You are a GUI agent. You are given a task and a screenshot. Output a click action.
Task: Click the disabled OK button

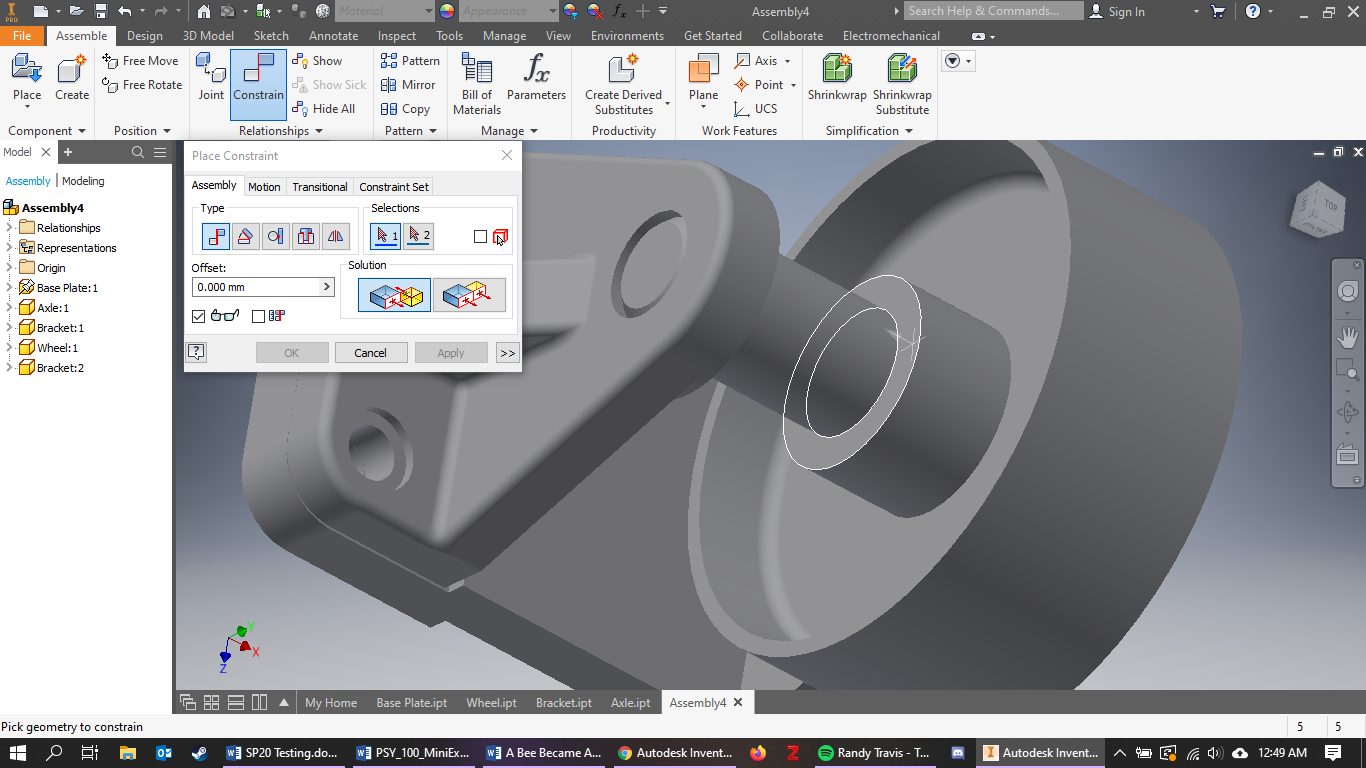pyautogui.click(x=291, y=353)
